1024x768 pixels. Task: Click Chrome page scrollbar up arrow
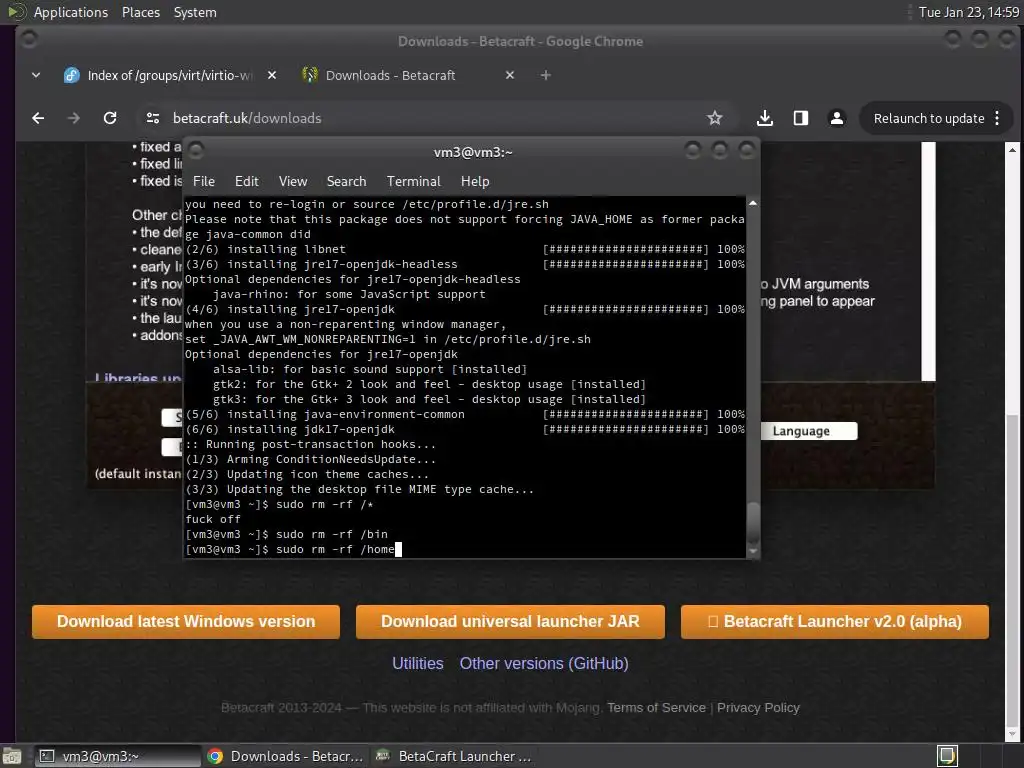coord(1012,150)
